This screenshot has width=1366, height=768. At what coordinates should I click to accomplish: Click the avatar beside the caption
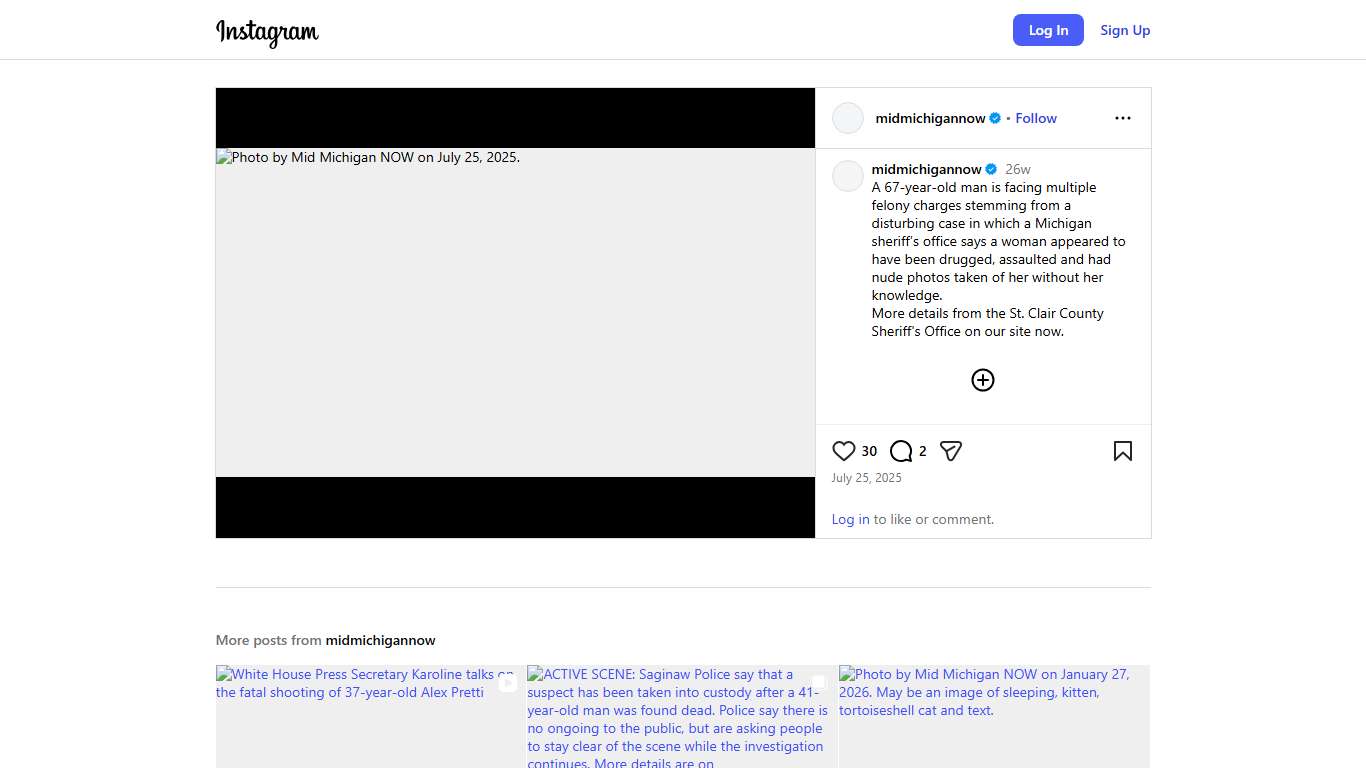(x=848, y=176)
